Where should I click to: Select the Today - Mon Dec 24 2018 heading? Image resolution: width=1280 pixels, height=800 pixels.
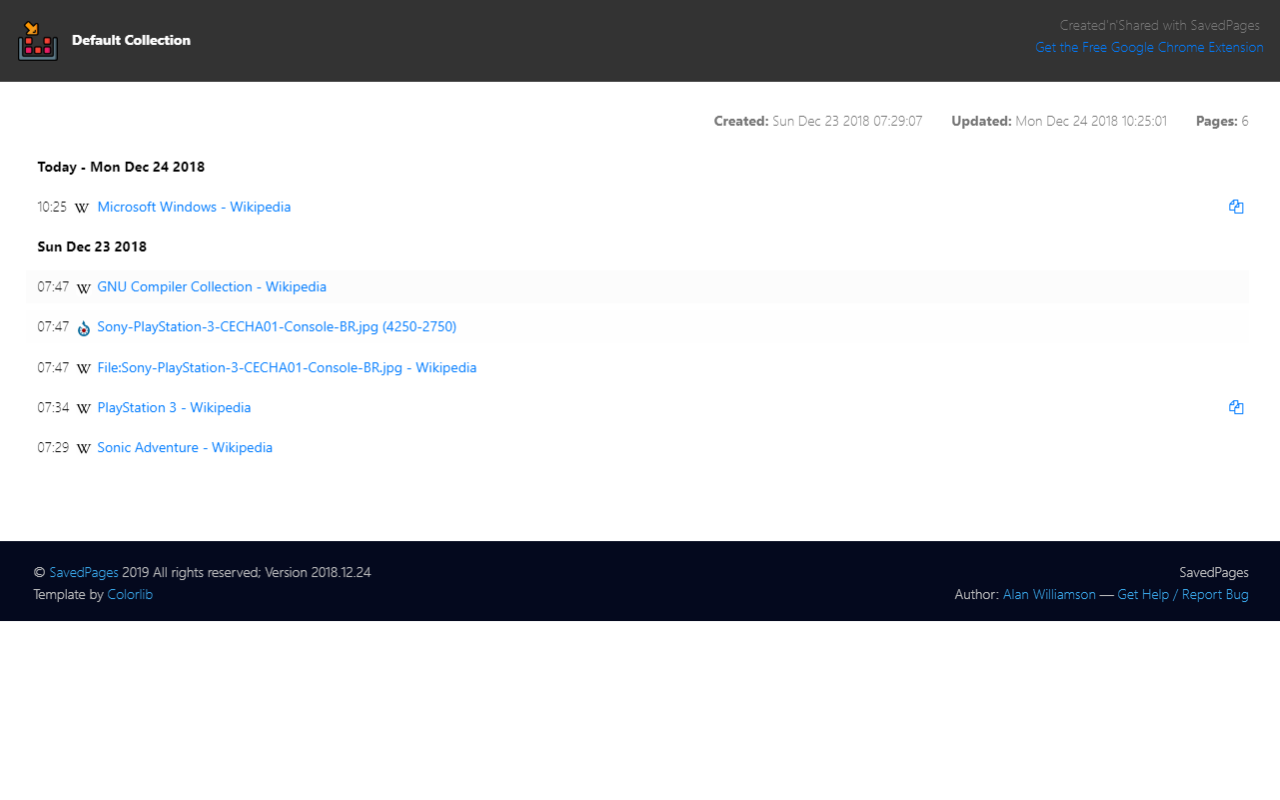coord(121,167)
